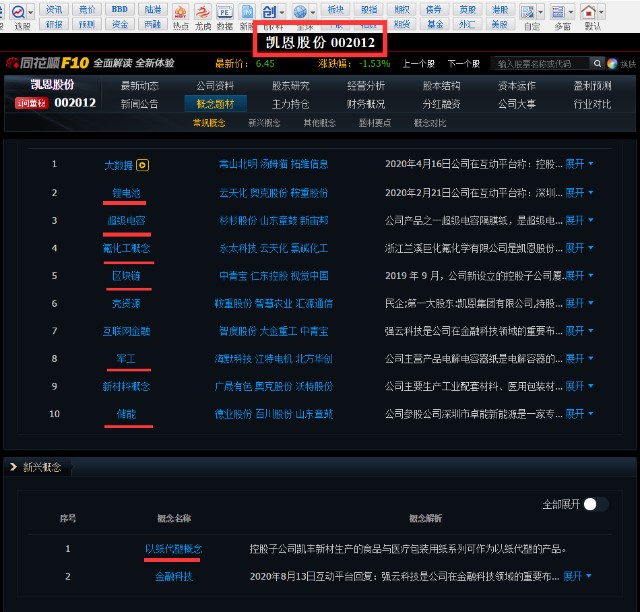The image size is (640, 612).
Task: Click the 创 ChiNext toolbar icon
Action: click(269, 12)
